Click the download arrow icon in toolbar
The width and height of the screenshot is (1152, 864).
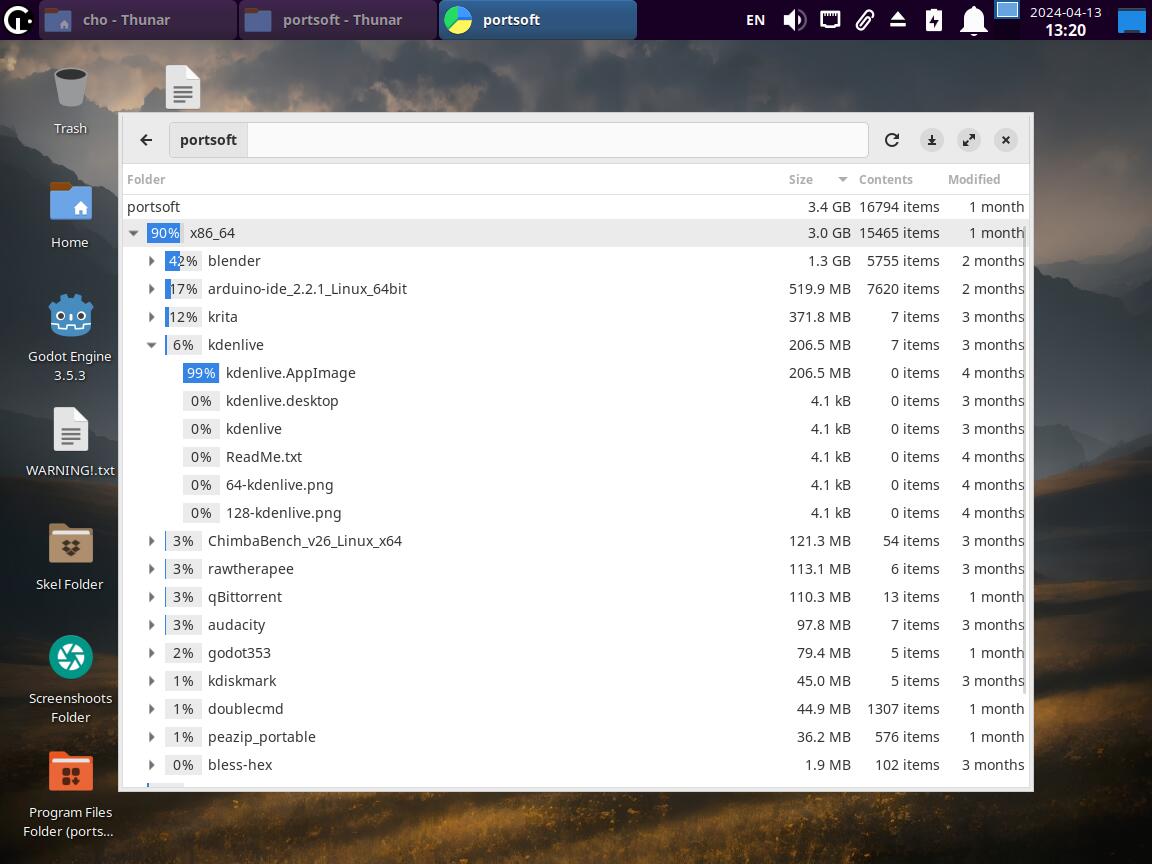coord(932,140)
